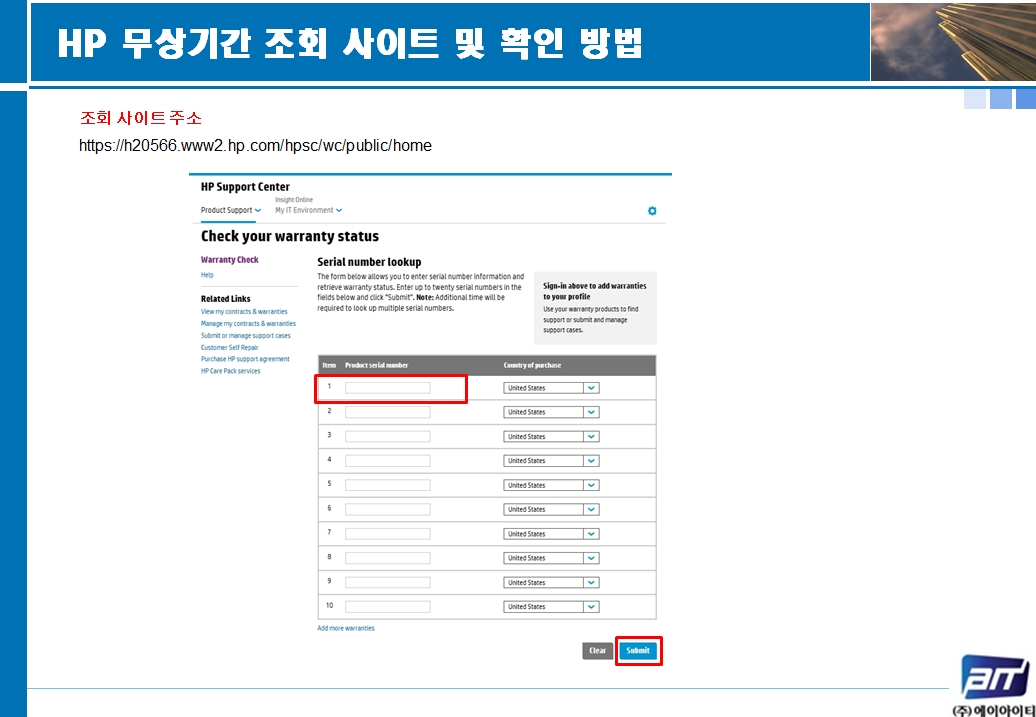Open the HP Care Pack services link
Viewport: 1036px width, 717px height.
(231, 371)
